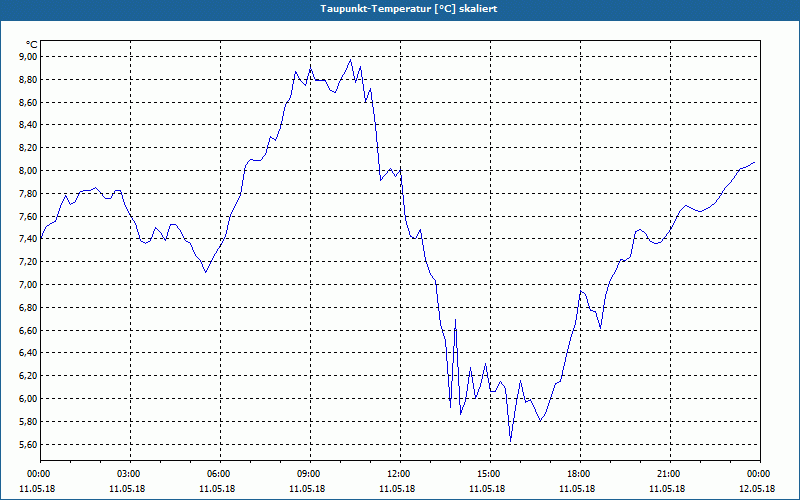800x500 pixels.
Task: Select the 6,60 y-axis value
Action: pyautogui.click(x=29, y=331)
